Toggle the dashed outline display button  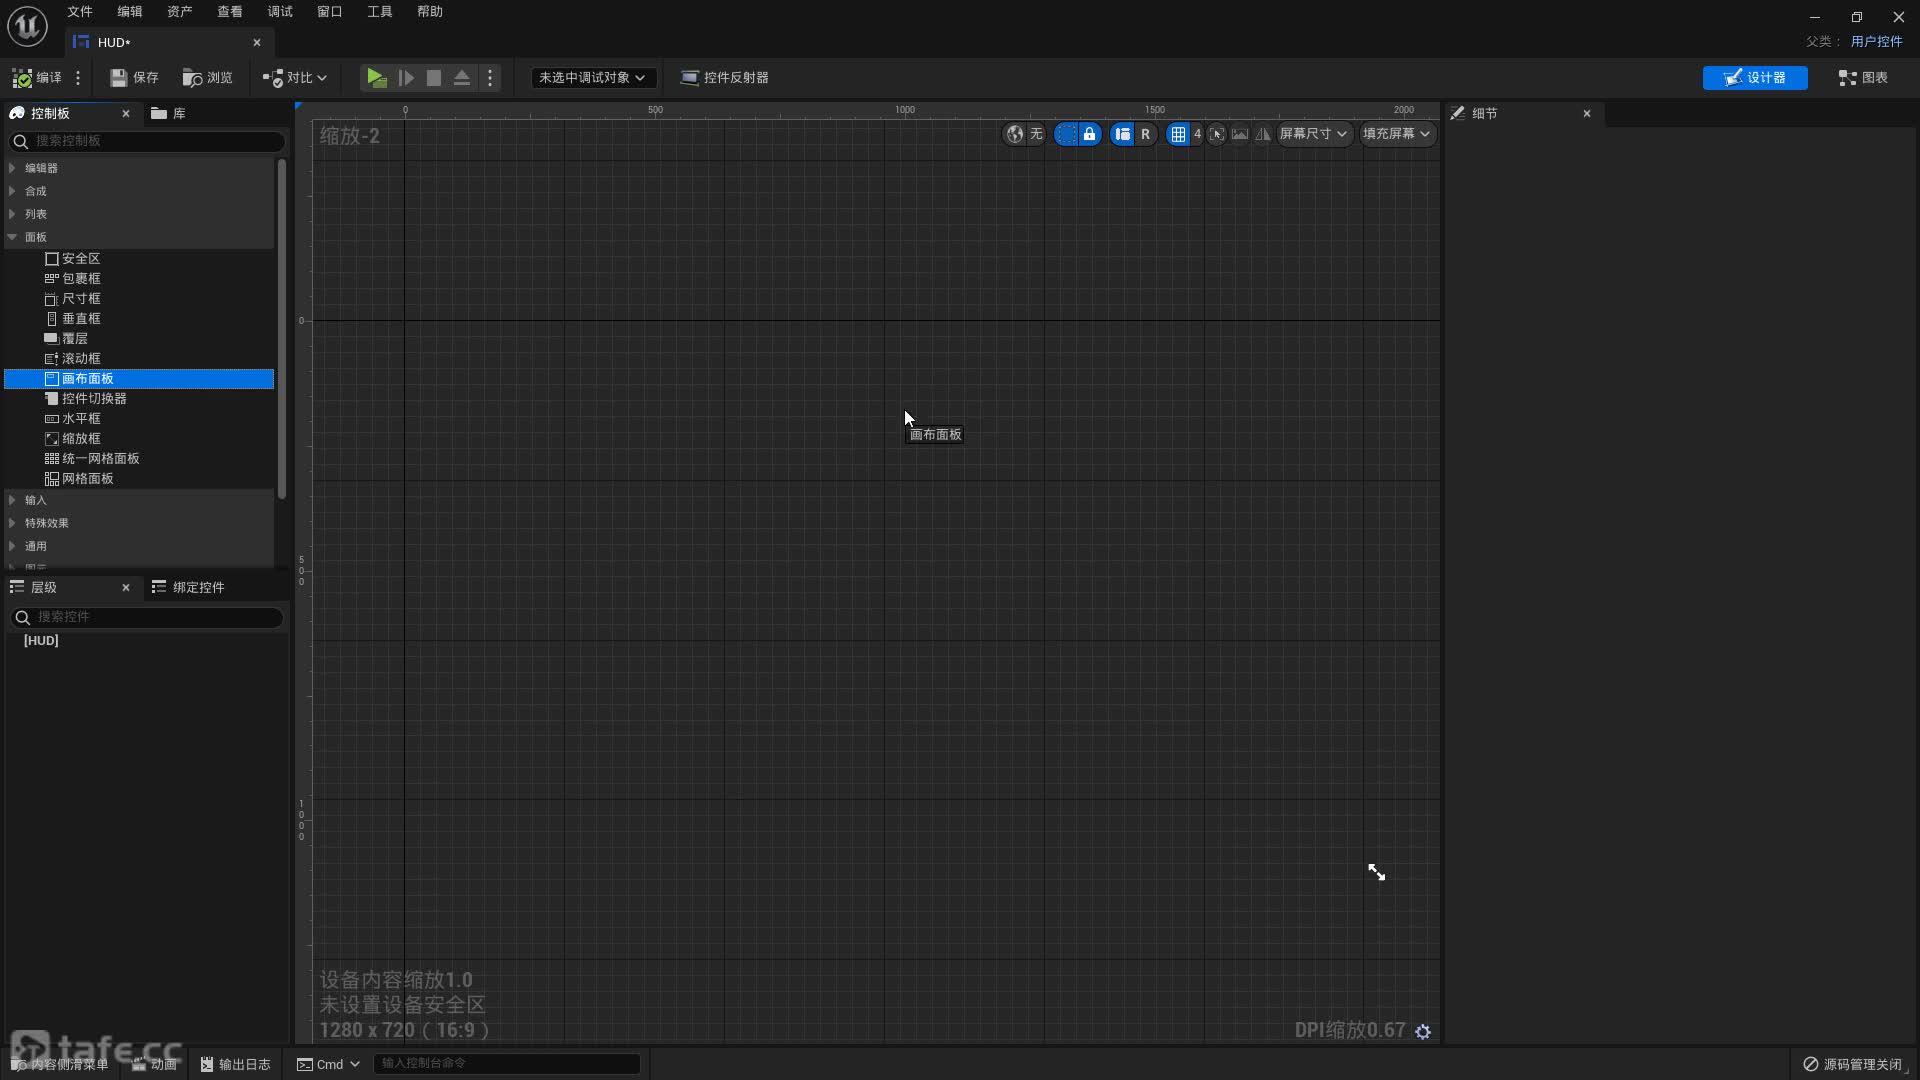click(1066, 134)
